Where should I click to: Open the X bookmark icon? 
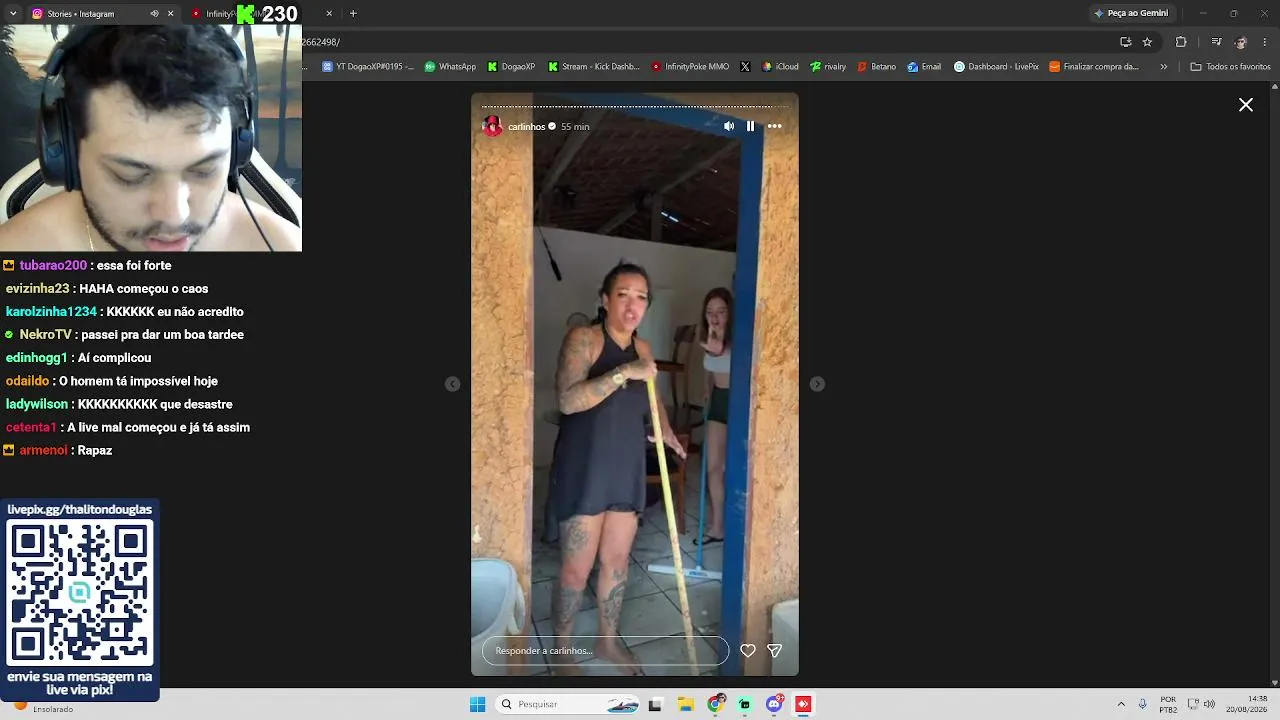[x=745, y=67]
